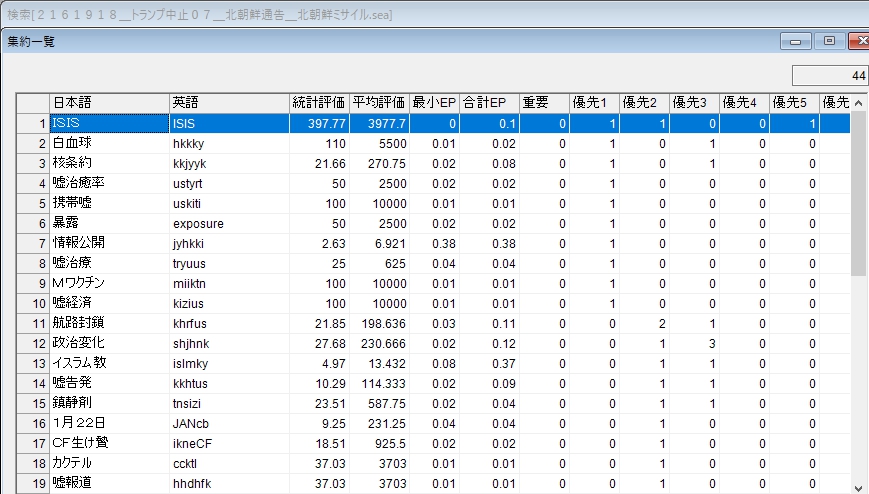Maximize the 集約一覧 window
Viewport: 869px width, 494px height.
coord(829,41)
